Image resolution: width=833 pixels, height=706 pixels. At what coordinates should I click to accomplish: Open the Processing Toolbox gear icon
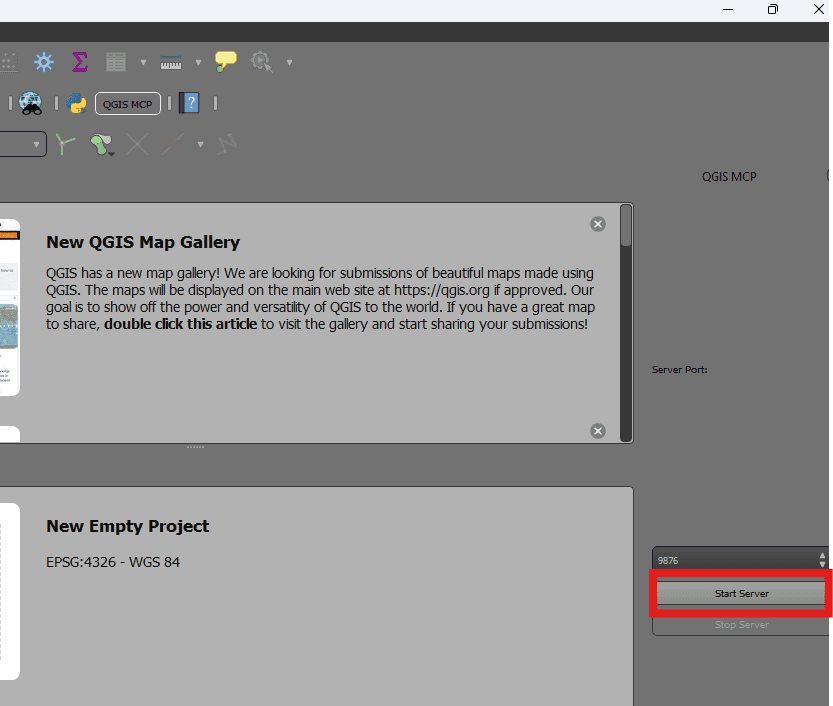(44, 62)
